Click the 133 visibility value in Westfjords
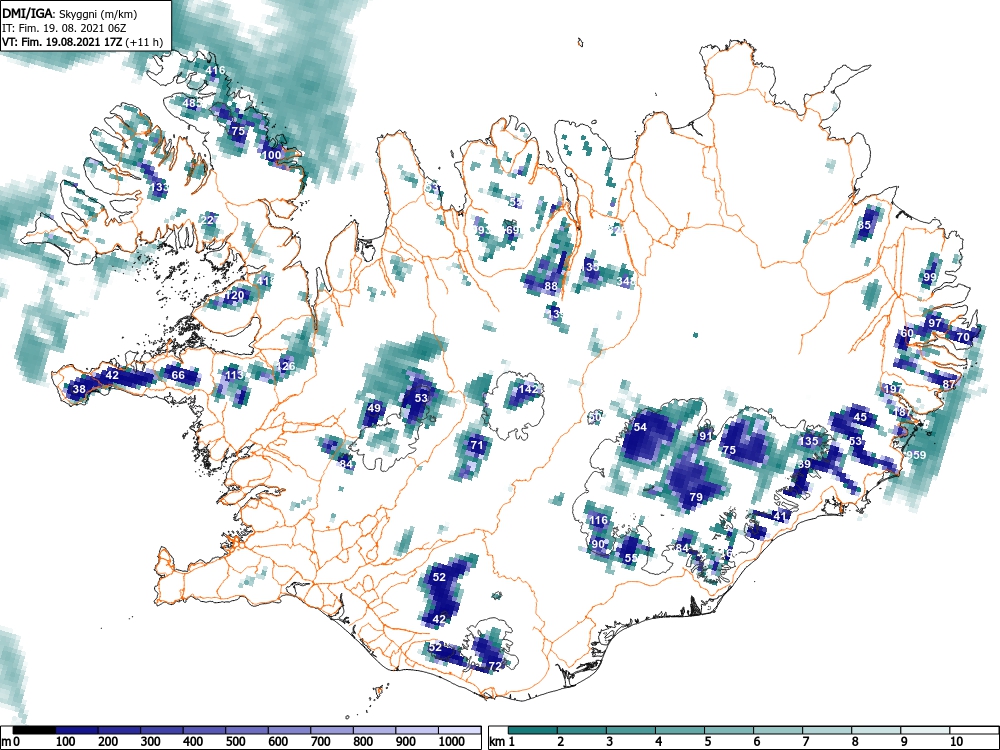 pyautogui.click(x=160, y=188)
